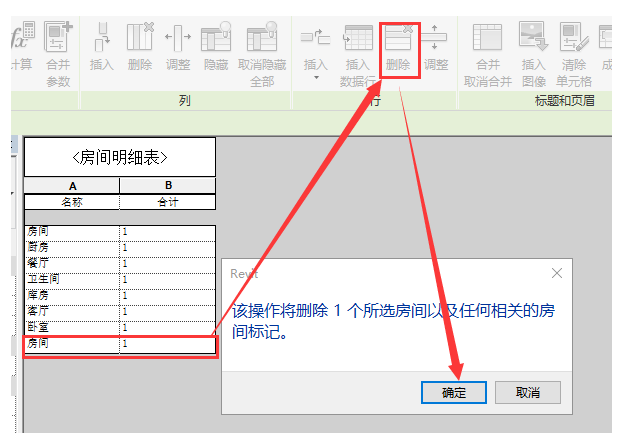Open the row 插入 dropdown arrow
Screen dimensions: 619x438
tap(316, 77)
